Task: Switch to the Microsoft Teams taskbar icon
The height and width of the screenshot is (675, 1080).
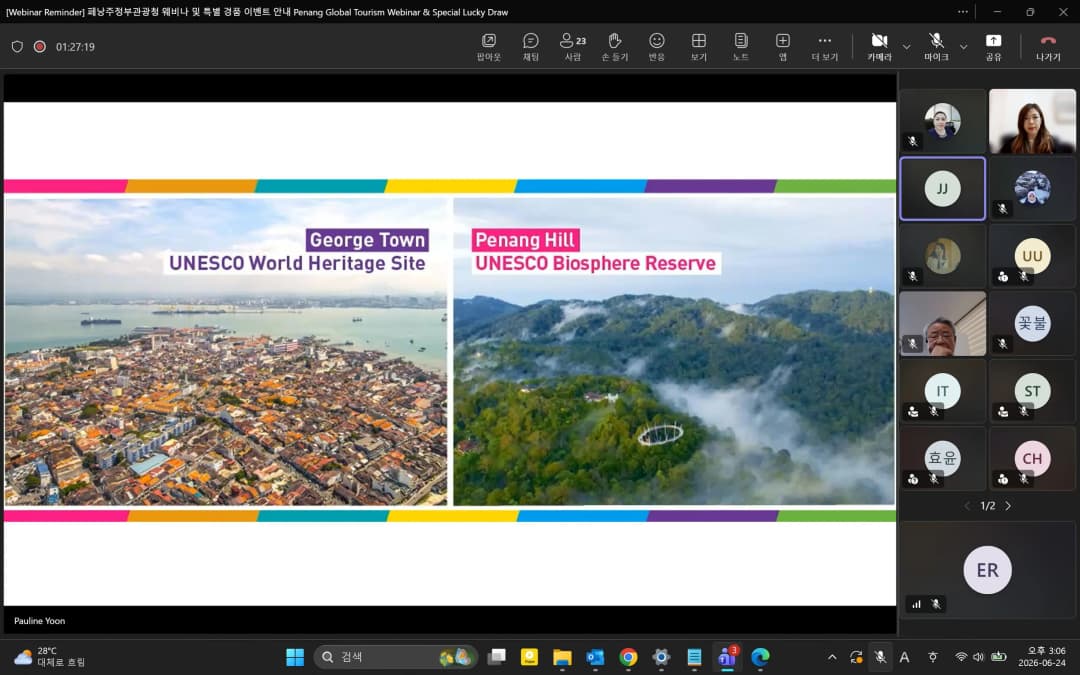Action: pyautogui.click(x=727, y=657)
